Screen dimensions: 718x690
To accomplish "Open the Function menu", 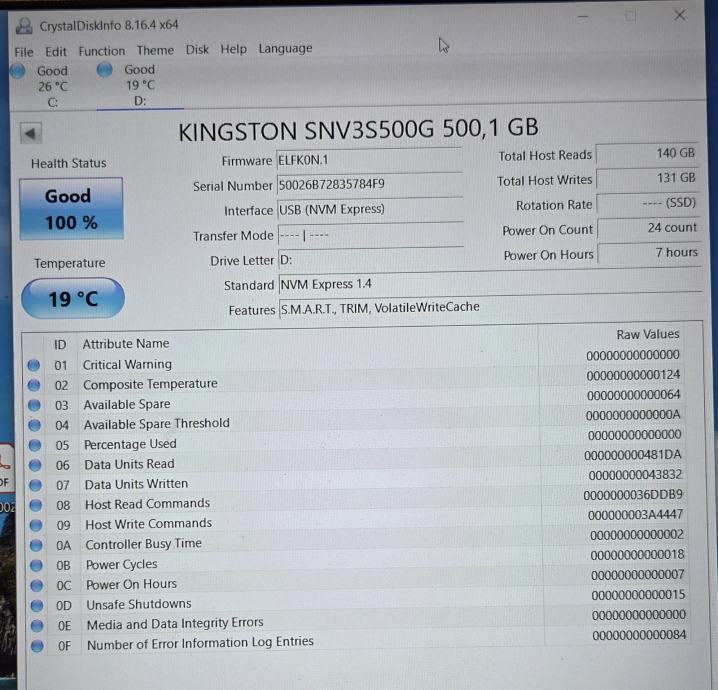I will (x=102, y=51).
